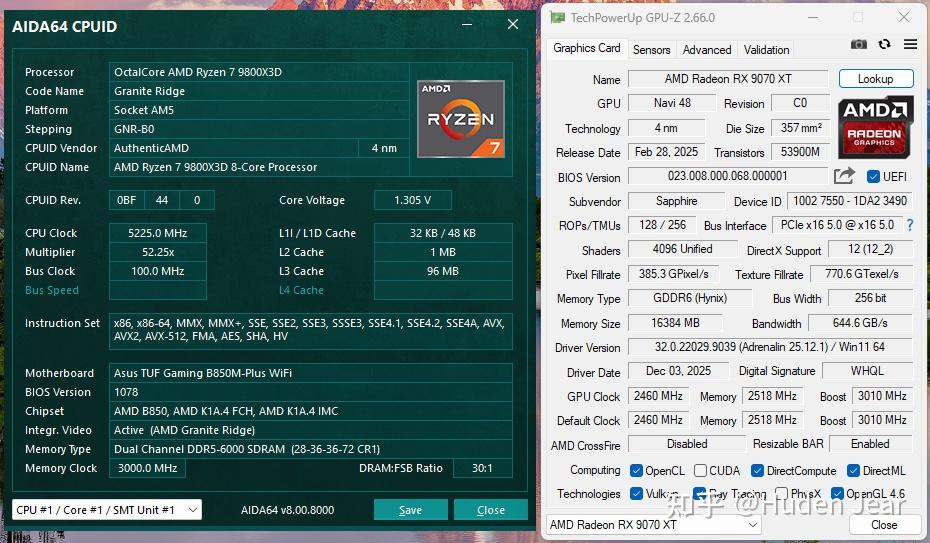Click the Bandwidth value 644.6 GB/s

click(x=860, y=322)
